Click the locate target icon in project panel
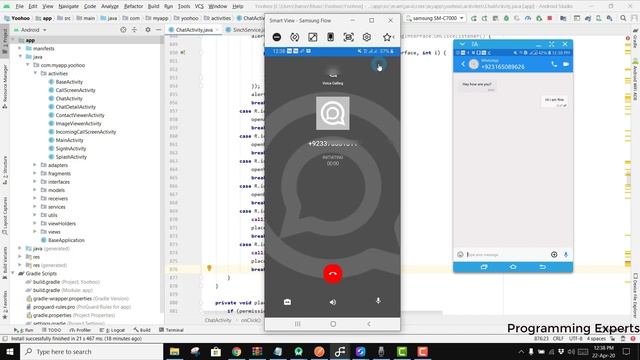Viewport: 640px width, 360px height. pyautogui.click(x=123, y=30)
